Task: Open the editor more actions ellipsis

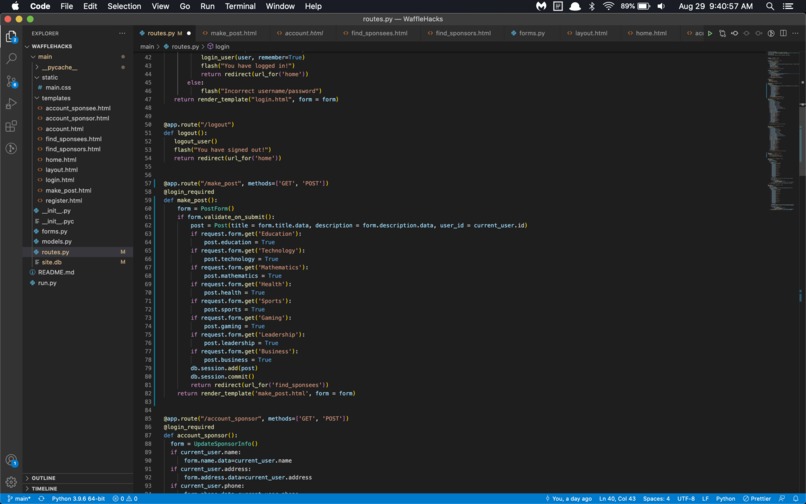Action: pos(795,33)
